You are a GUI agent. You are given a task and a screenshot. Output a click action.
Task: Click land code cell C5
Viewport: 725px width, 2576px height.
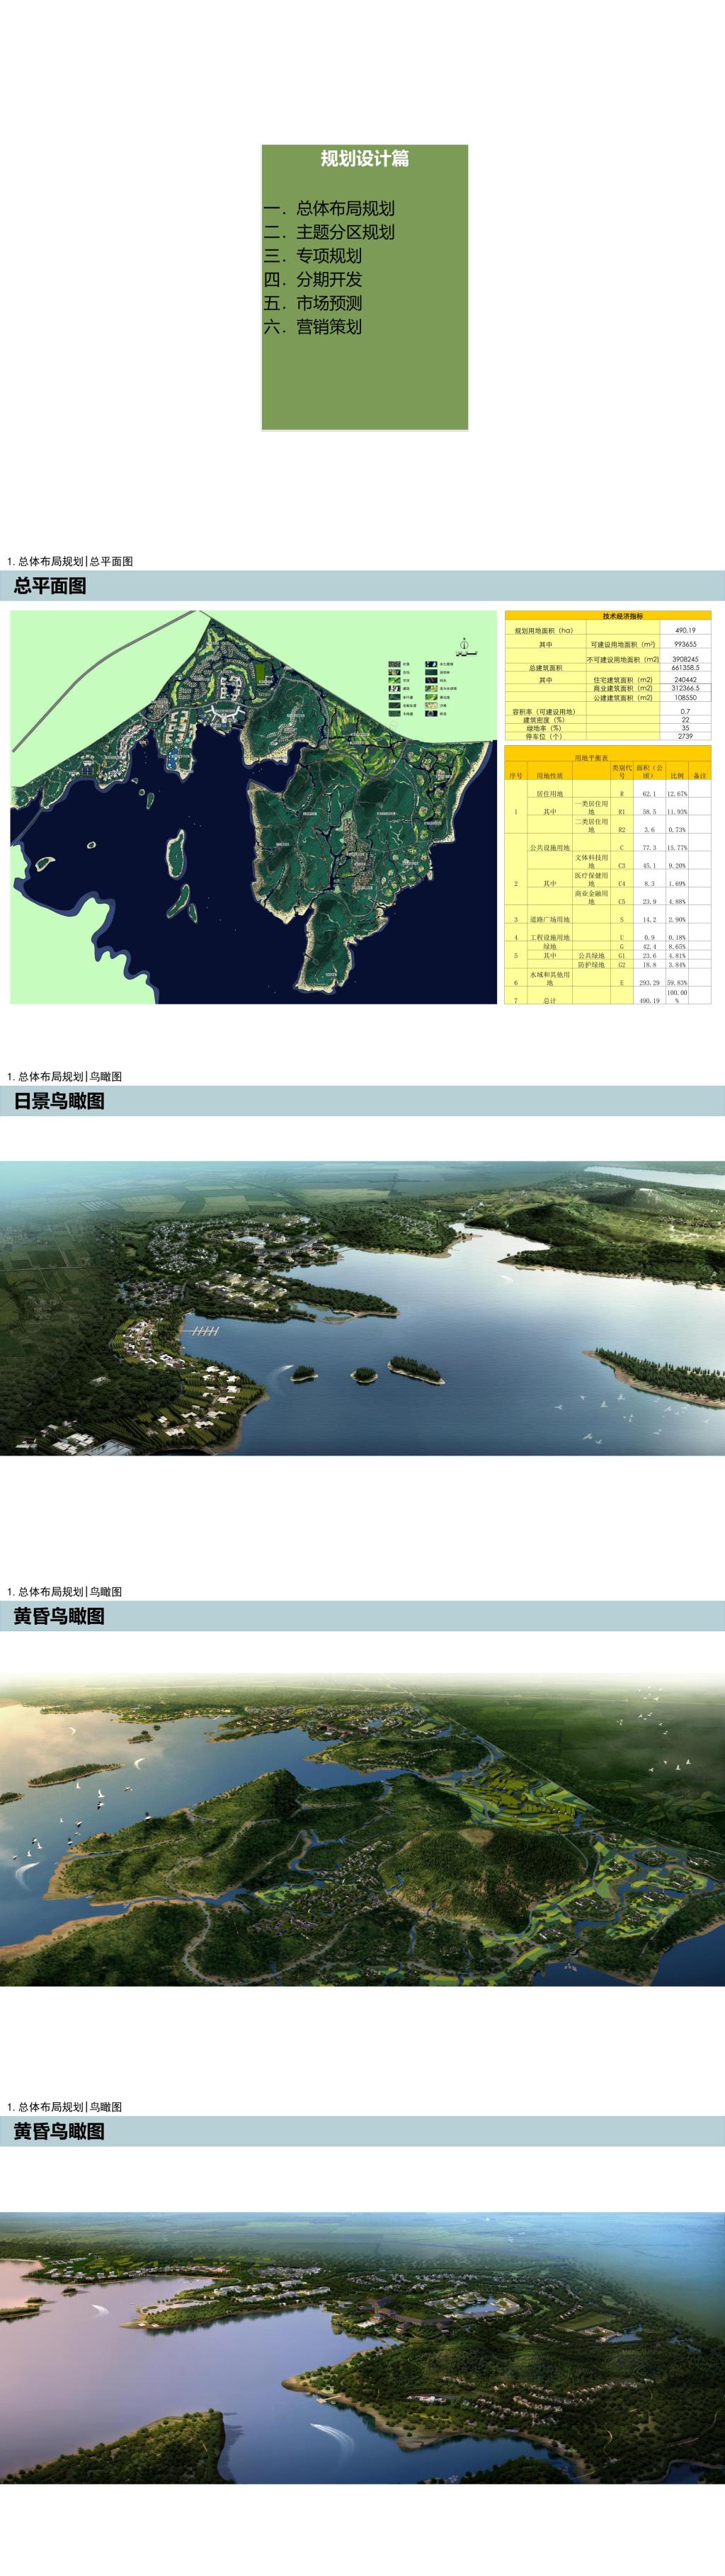click(x=622, y=902)
